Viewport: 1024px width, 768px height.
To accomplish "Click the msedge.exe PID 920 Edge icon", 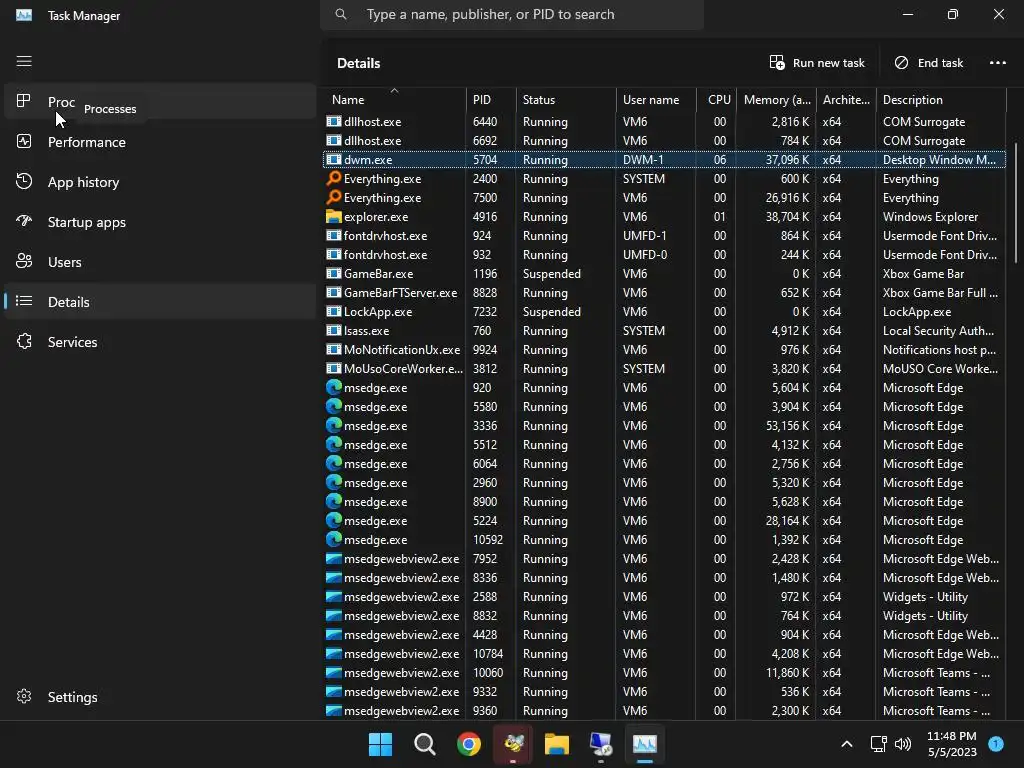I will tap(334, 387).
